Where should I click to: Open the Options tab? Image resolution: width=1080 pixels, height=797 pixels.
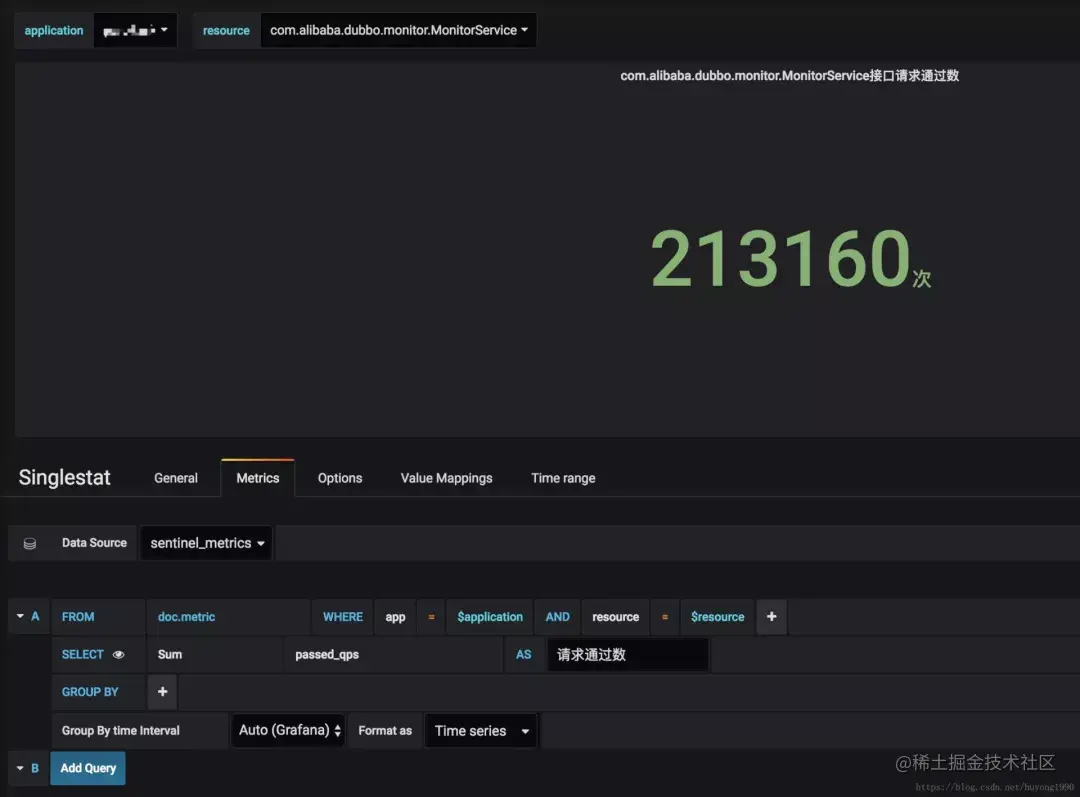340,478
